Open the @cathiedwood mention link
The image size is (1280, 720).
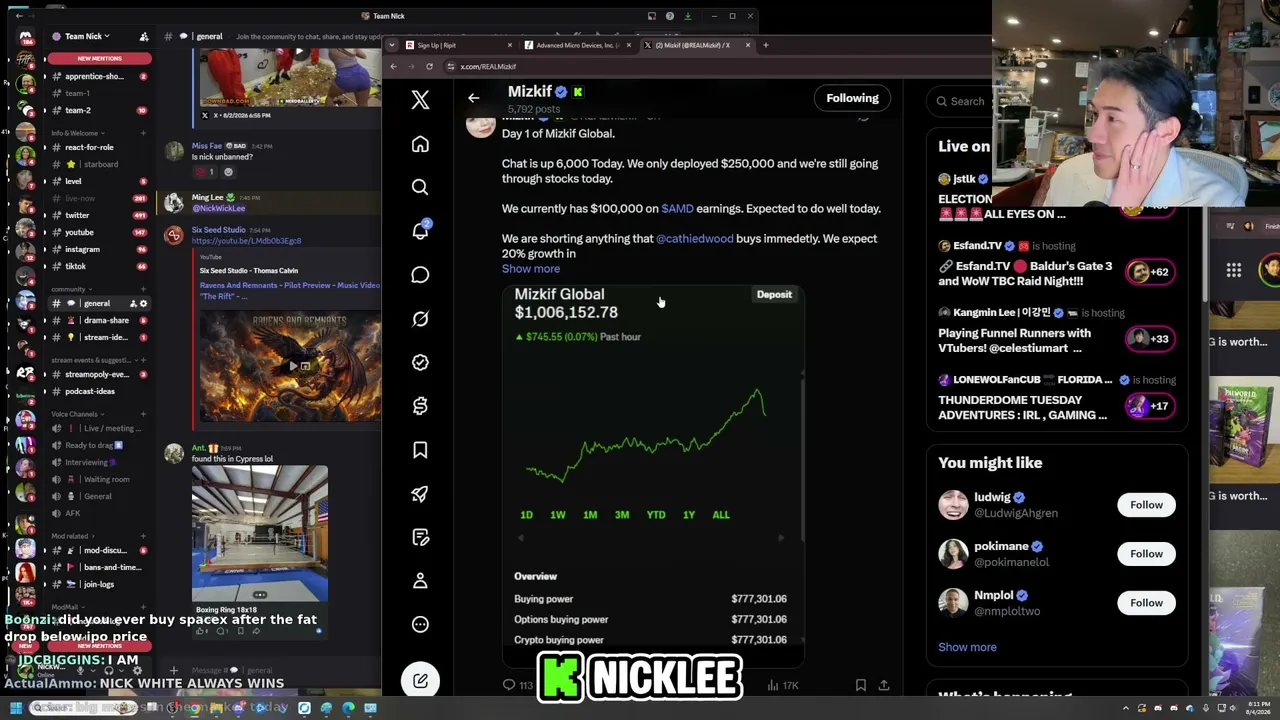tap(695, 239)
